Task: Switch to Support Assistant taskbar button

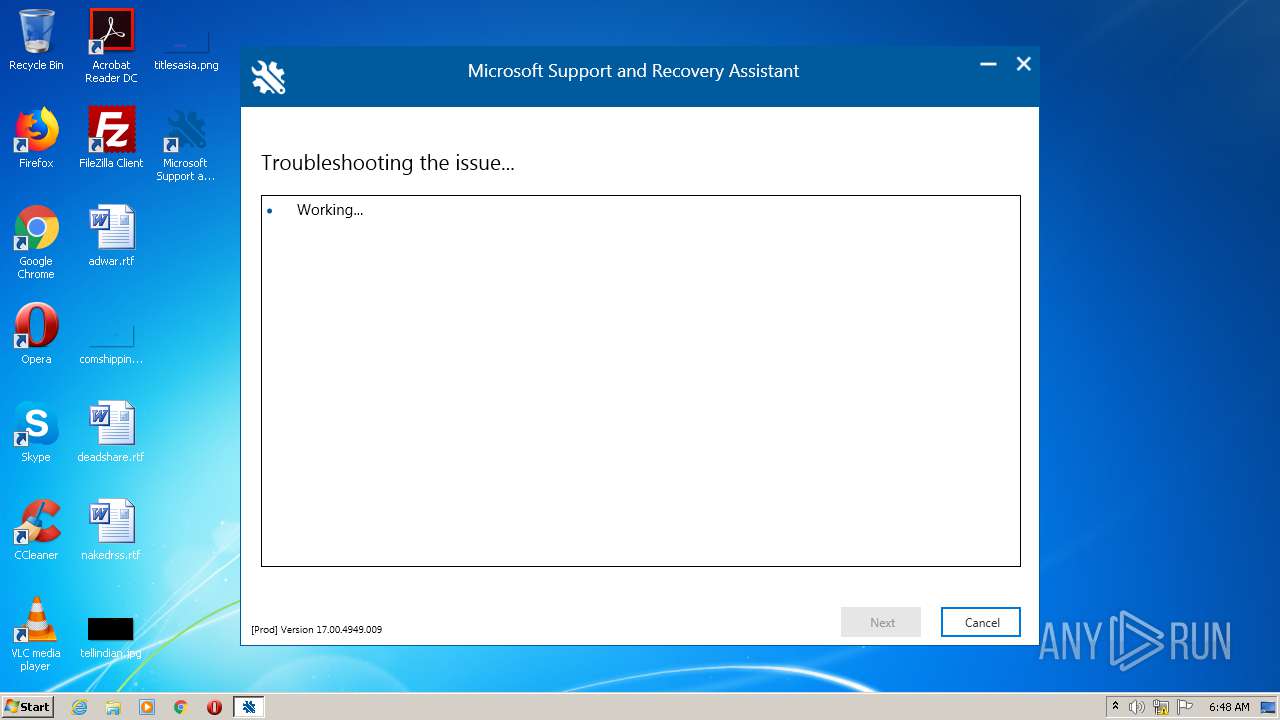Action: [x=249, y=707]
